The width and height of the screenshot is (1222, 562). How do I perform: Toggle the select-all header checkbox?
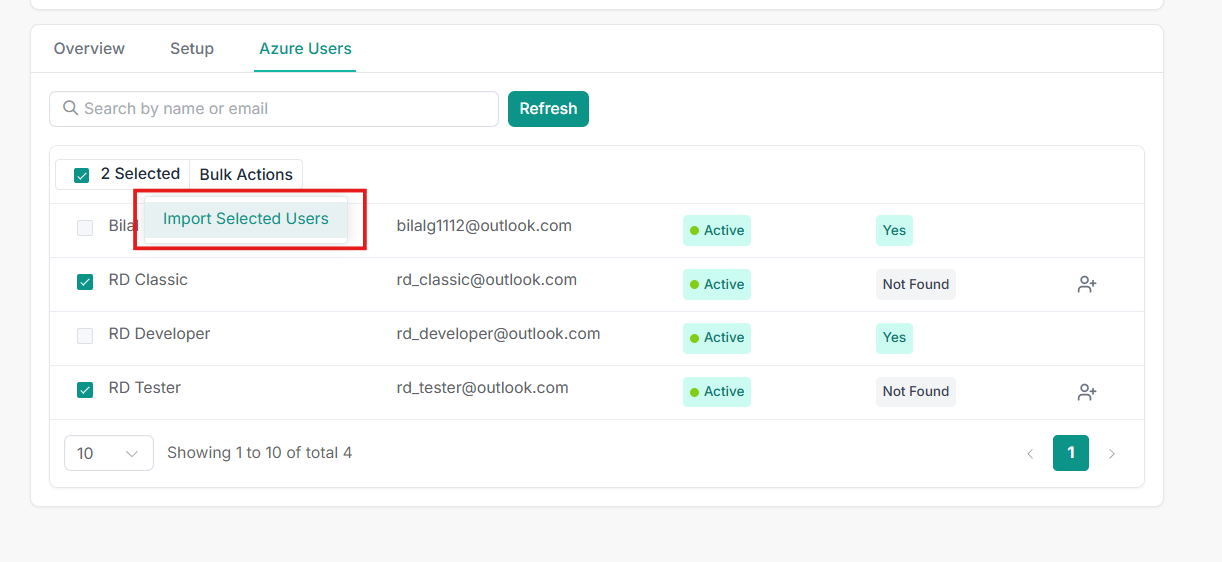[x=82, y=175]
